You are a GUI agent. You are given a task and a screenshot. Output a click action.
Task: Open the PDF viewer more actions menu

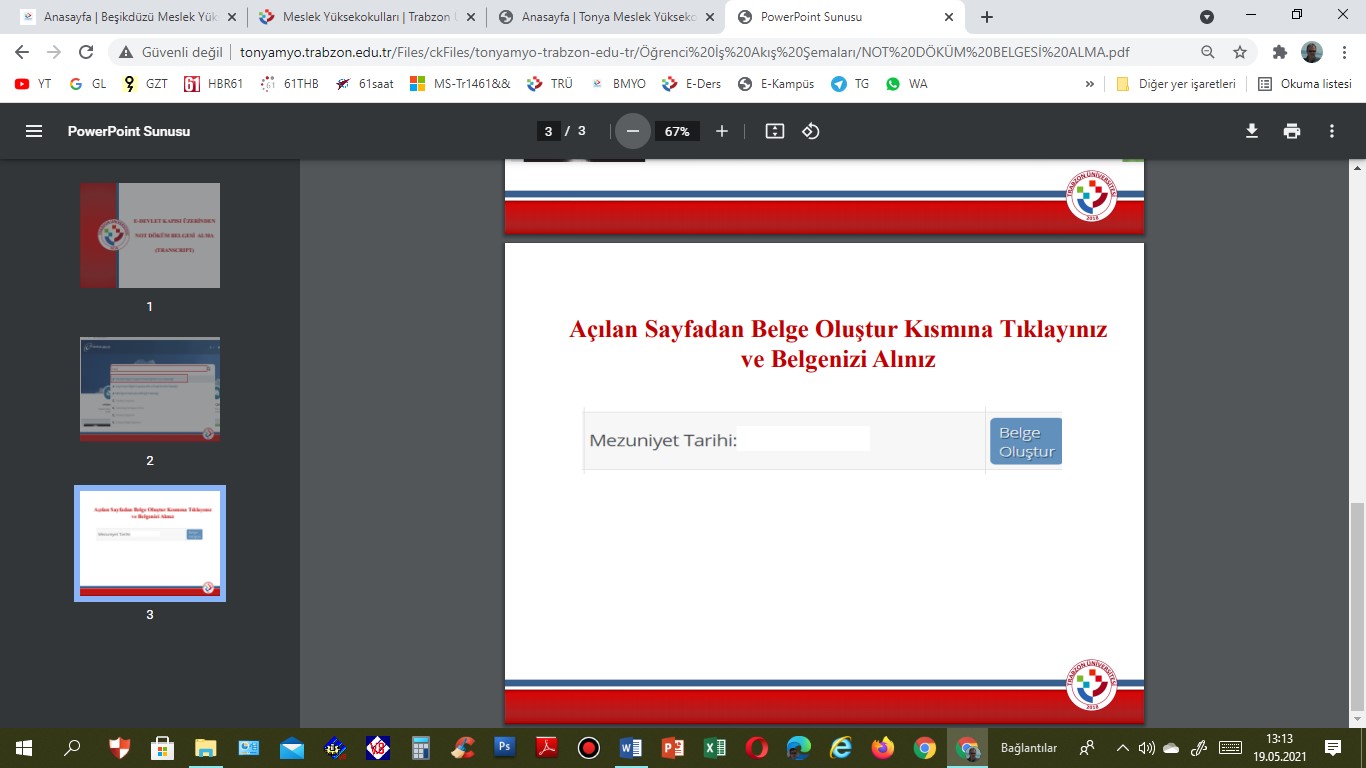pos(1332,131)
